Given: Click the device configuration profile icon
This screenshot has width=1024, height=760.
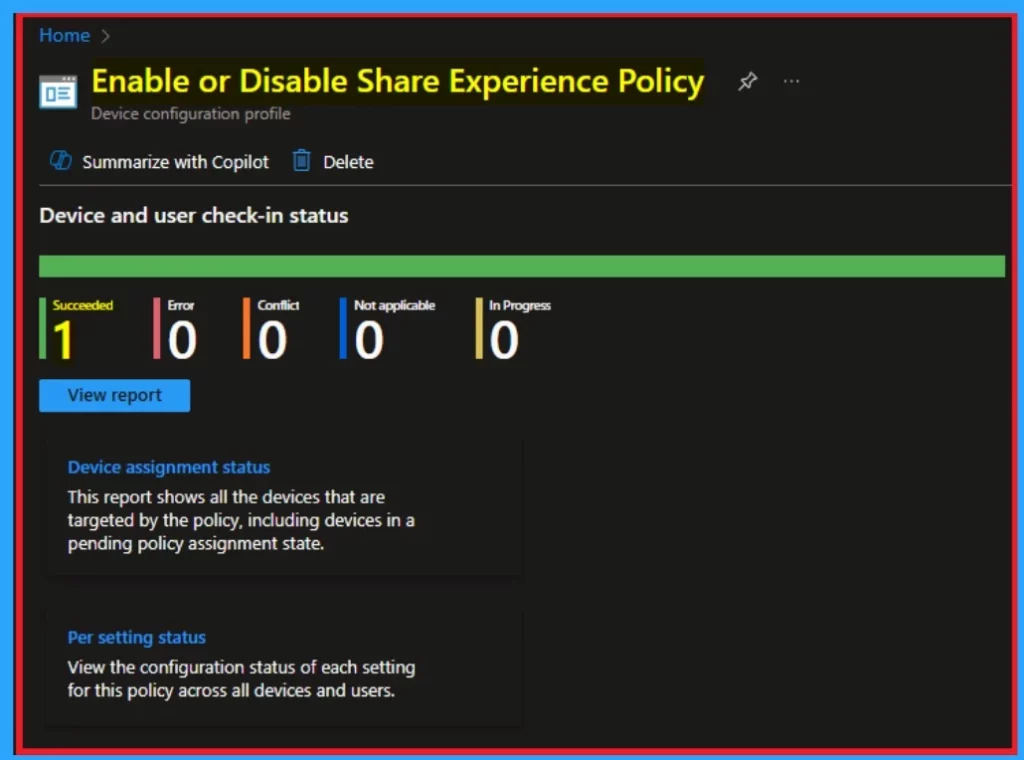Looking at the screenshot, I should (x=58, y=92).
